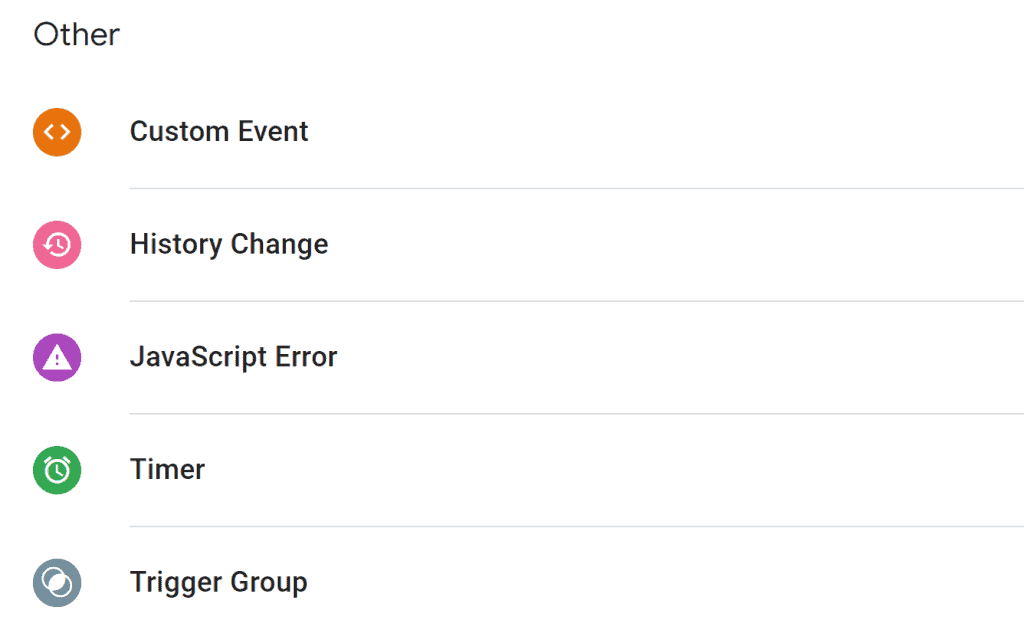Select the pink history rotation icon

(x=56, y=244)
